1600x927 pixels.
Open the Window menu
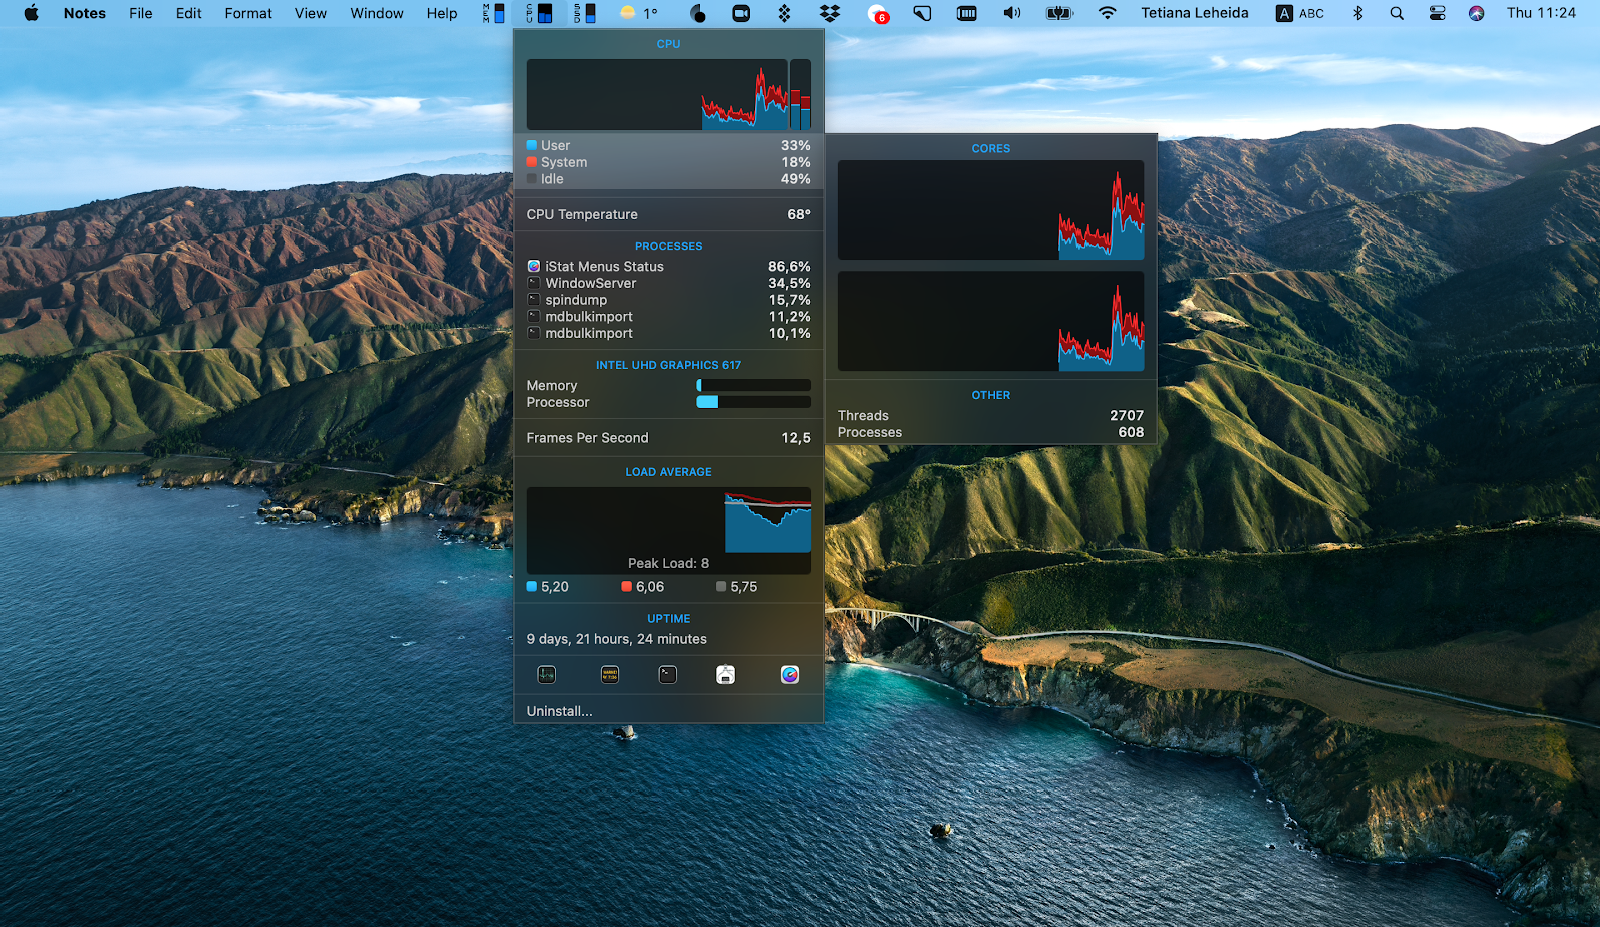coord(377,13)
